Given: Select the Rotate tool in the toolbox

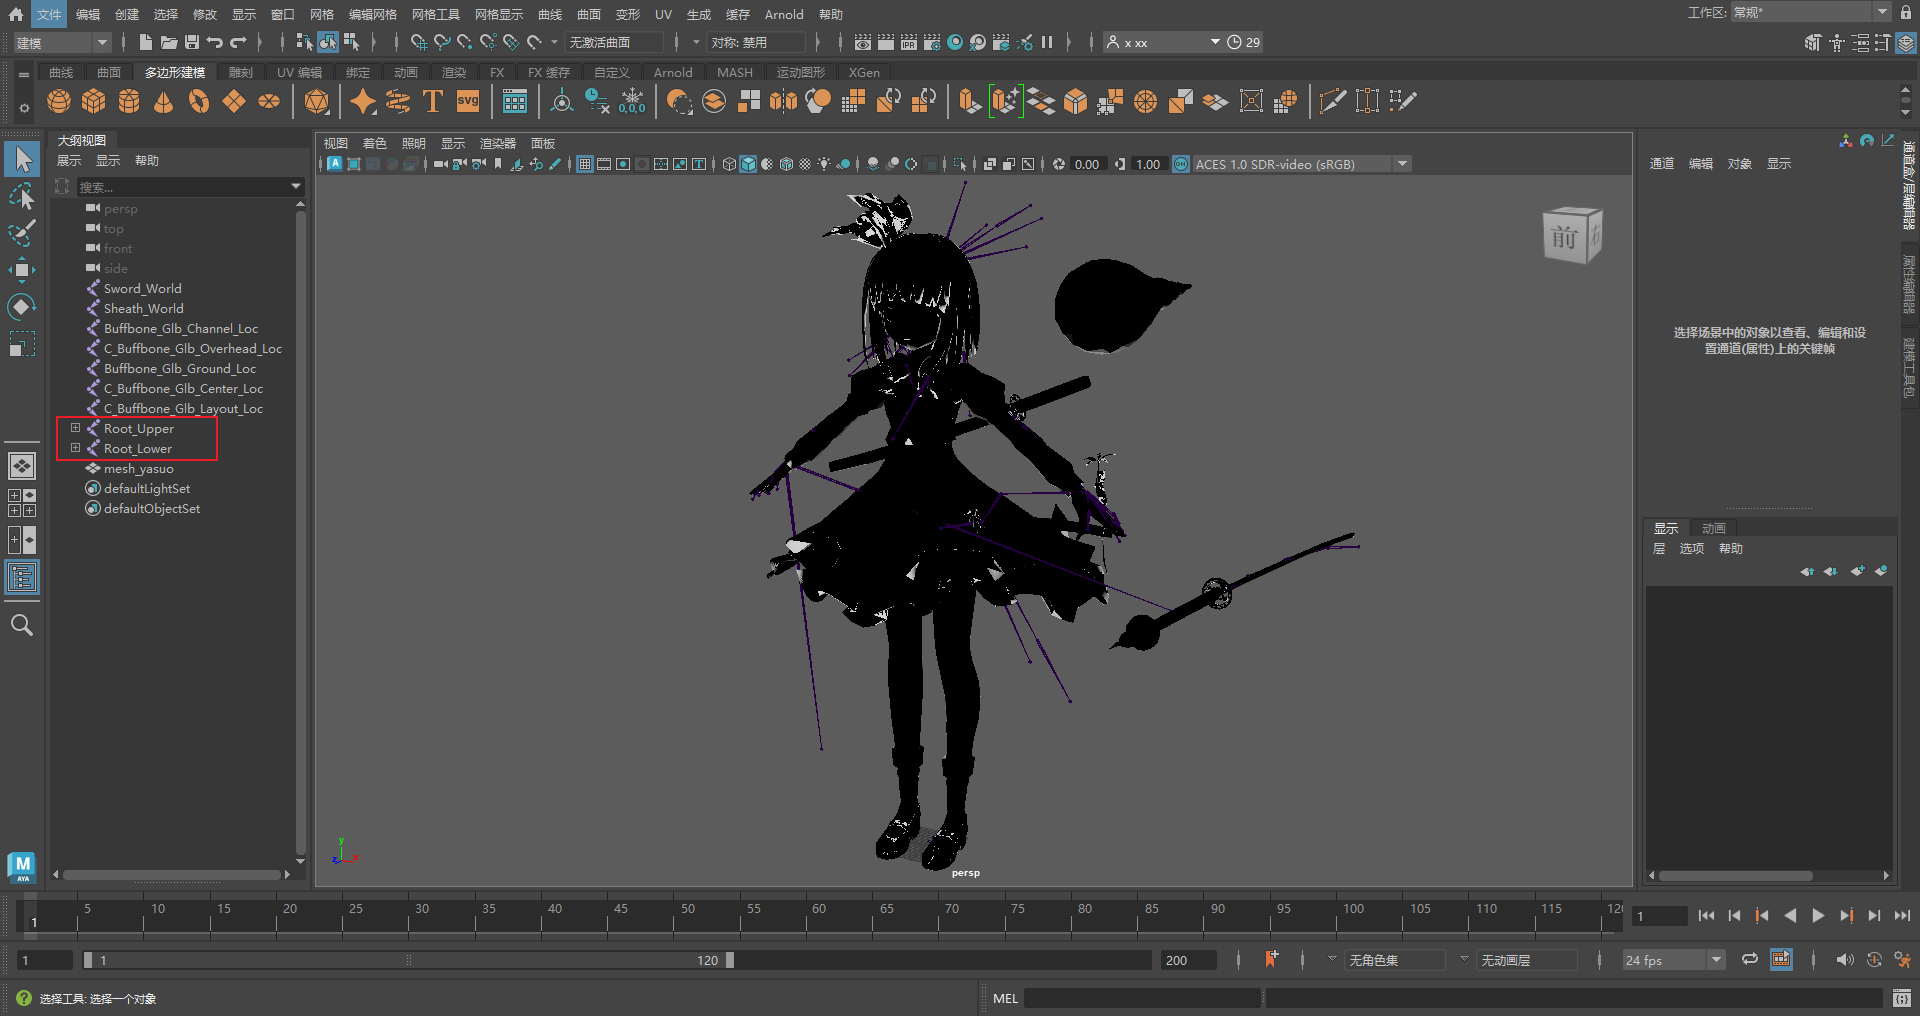Looking at the screenshot, I should (21, 307).
